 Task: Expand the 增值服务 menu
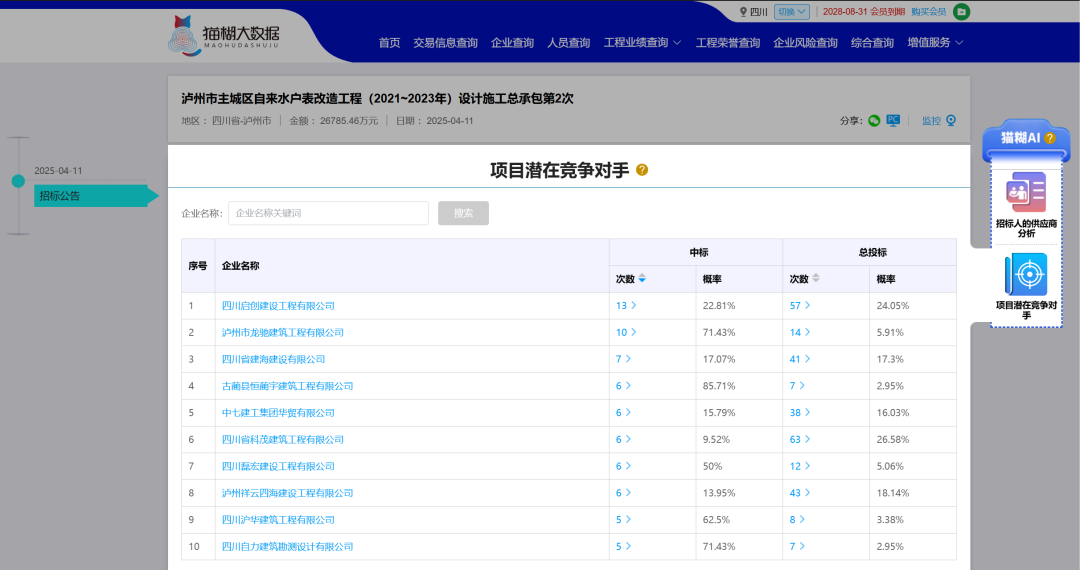[x=935, y=43]
